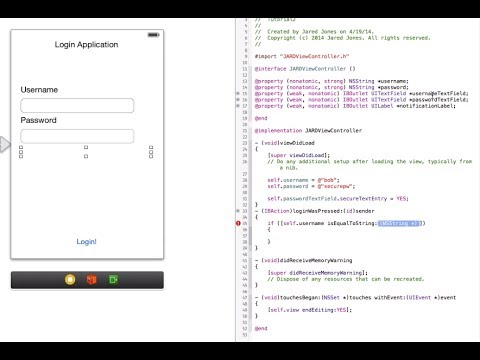Click the final @end line at line 52
The height and width of the screenshot is (360, 480).
(261, 328)
